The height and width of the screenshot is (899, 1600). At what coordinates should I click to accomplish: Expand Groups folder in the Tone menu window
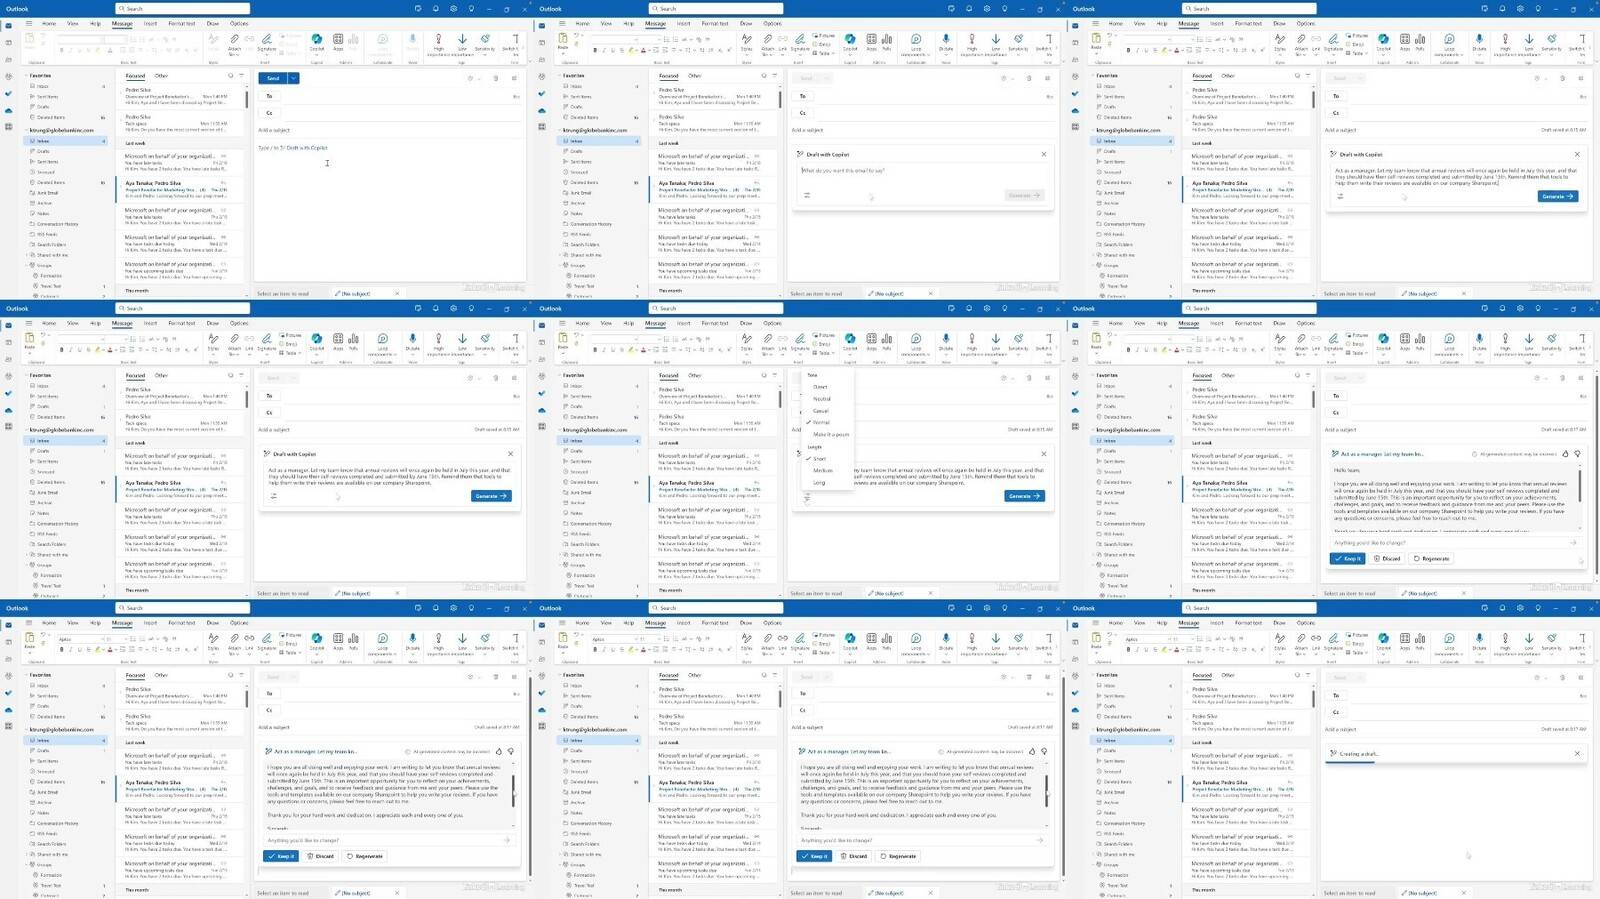click(561, 565)
